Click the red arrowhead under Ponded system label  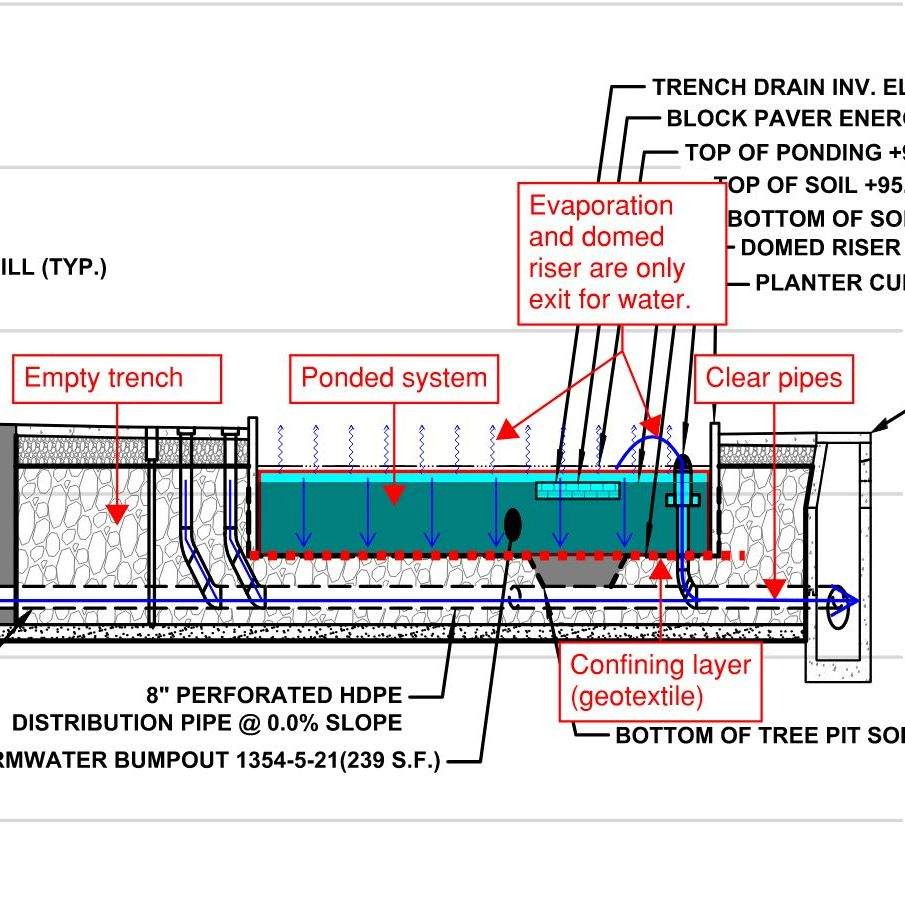coord(395,494)
